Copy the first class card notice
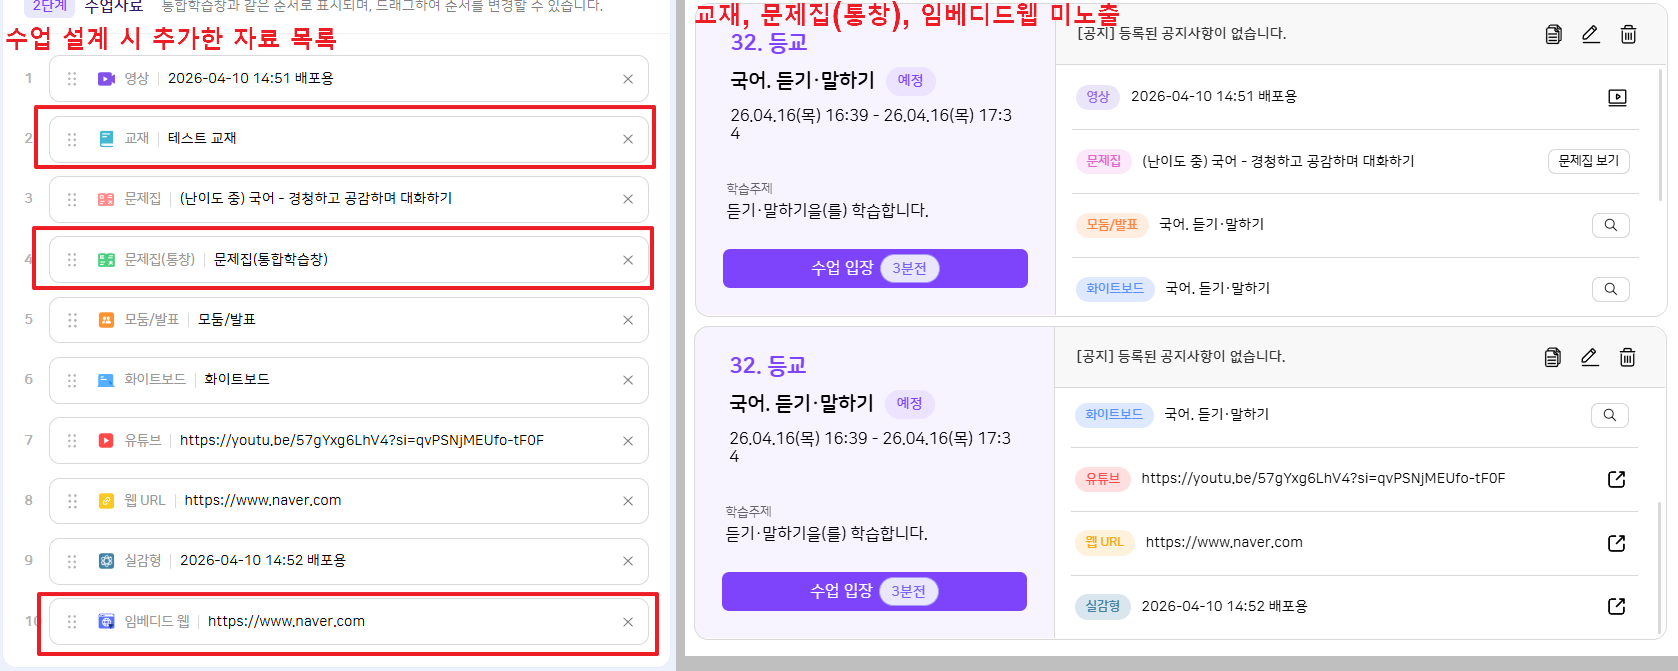The height and width of the screenshot is (671, 1678). 1553,34
